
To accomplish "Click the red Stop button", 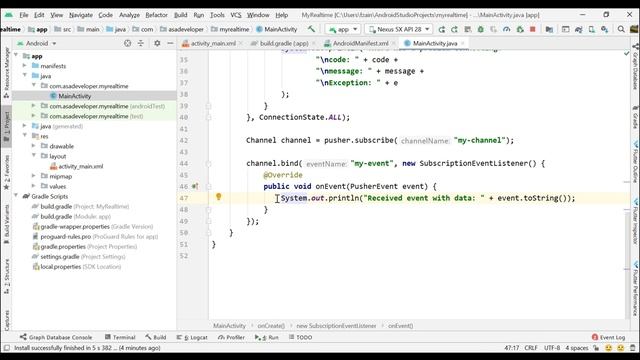I will tap(532, 29).
